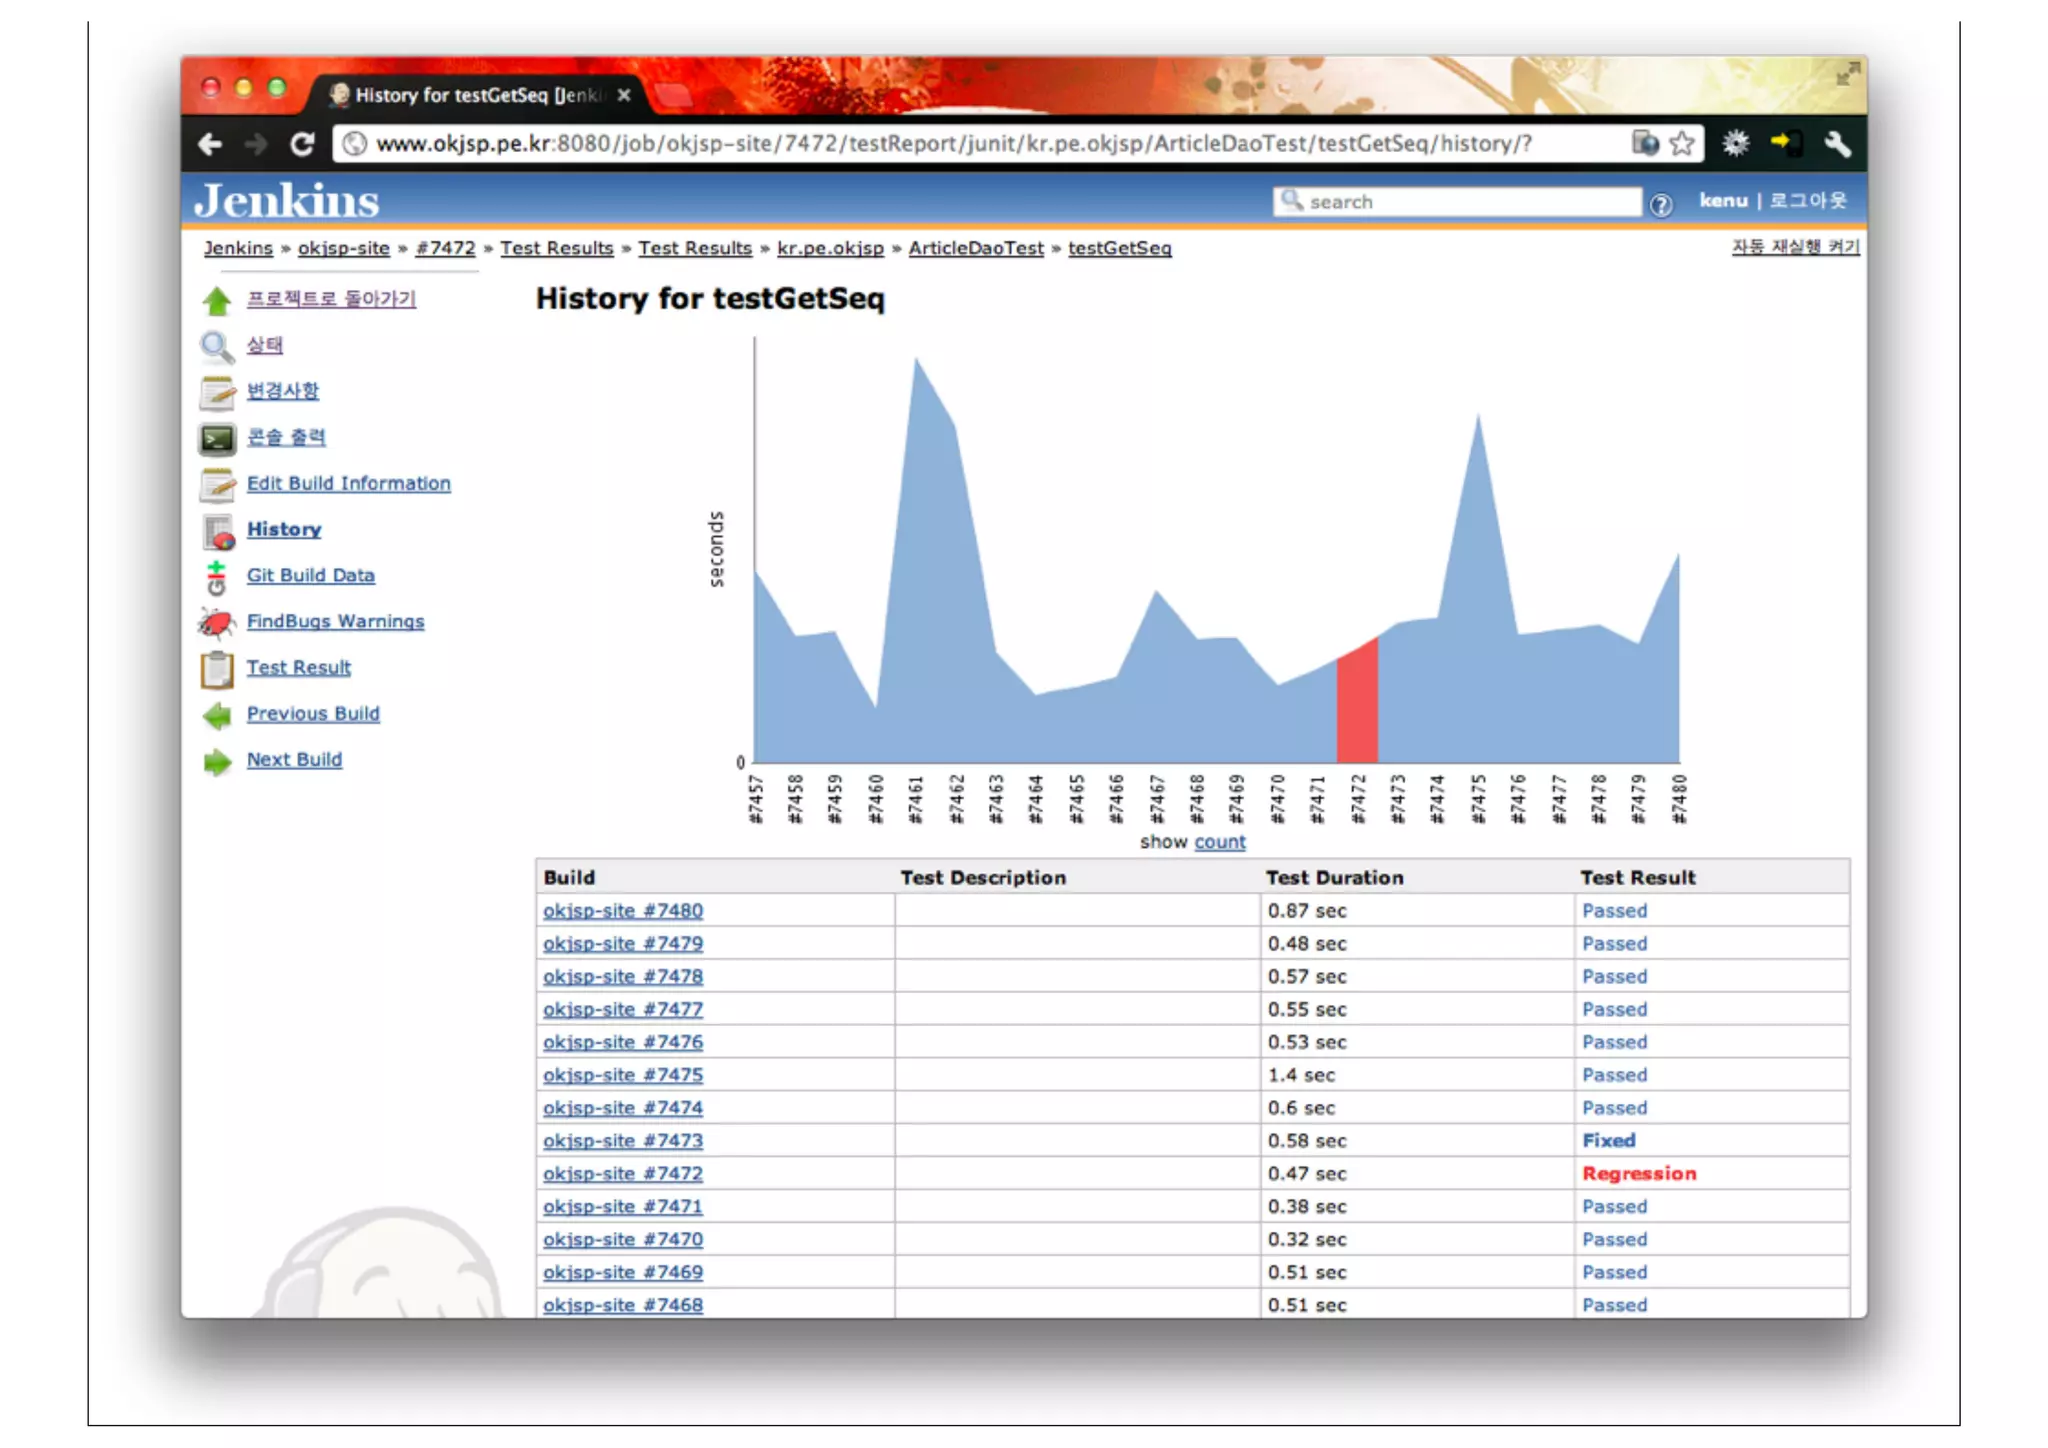Click the Regression result link
Image resolution: width=2048 pixels, height=1448 pixels.
click(1638, 1173)
